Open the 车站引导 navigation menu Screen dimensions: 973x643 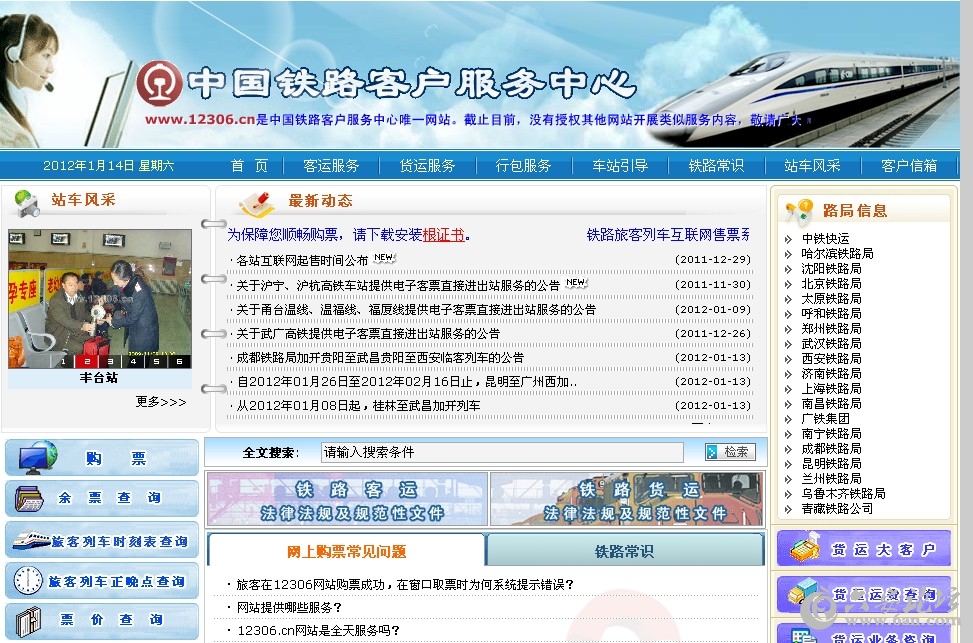619,166
